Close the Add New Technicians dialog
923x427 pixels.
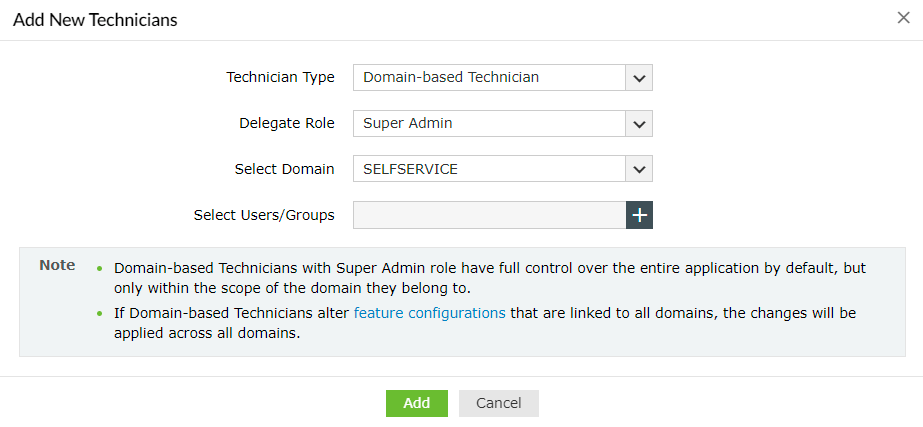tap(904, 18)
